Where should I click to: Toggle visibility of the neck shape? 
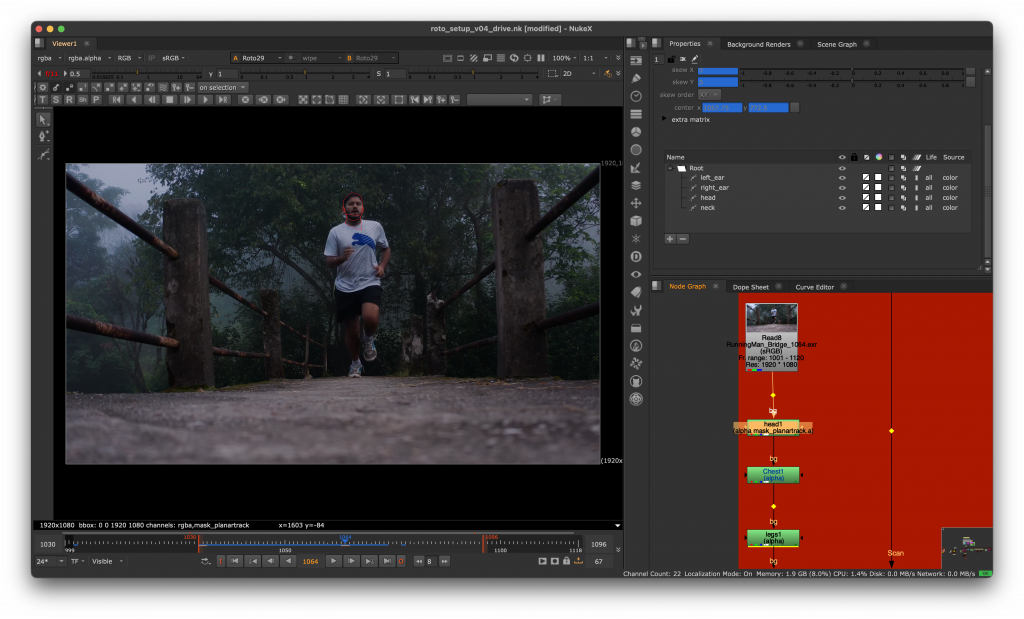[842, 208]
